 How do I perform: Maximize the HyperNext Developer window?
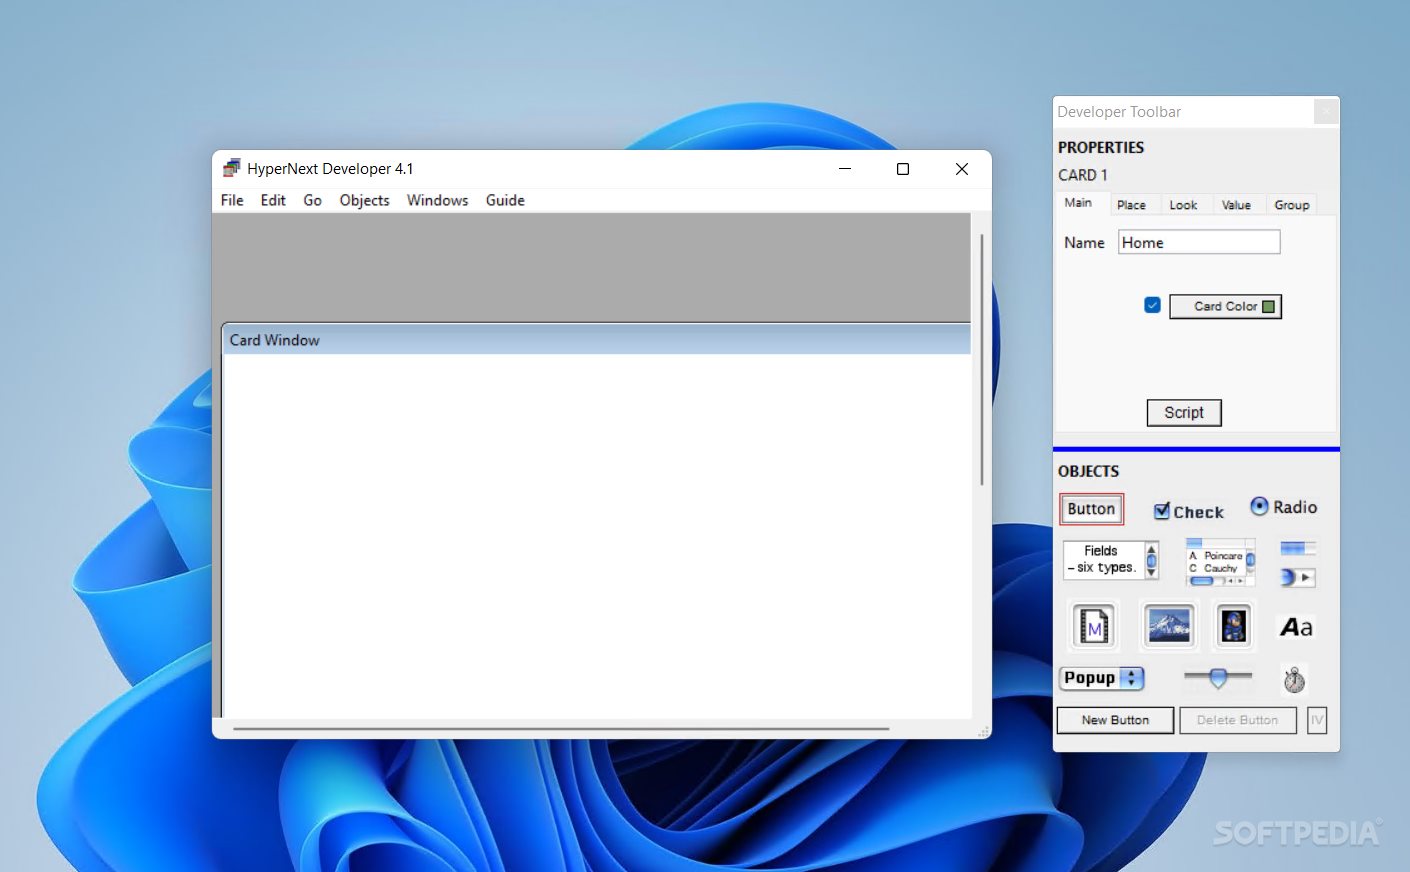[x=903, y=169]
